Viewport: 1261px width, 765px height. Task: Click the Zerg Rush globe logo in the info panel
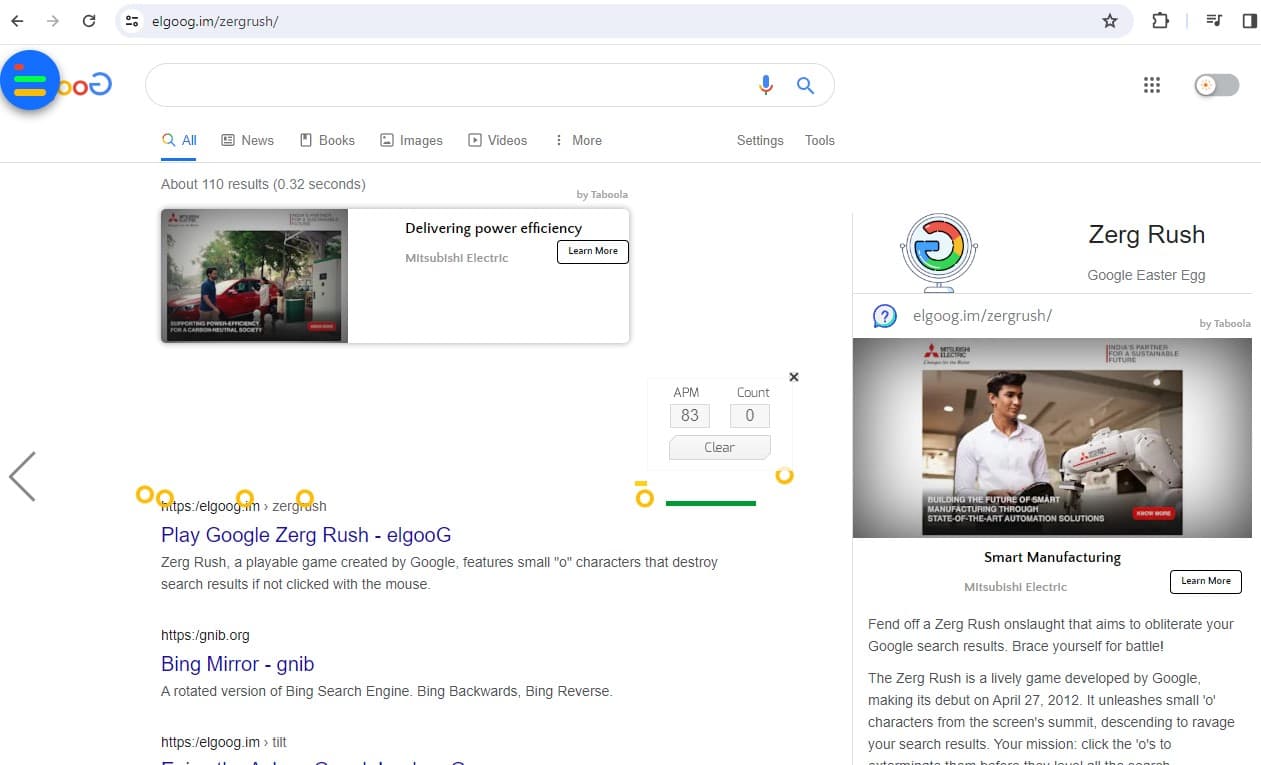click(938, 252)
